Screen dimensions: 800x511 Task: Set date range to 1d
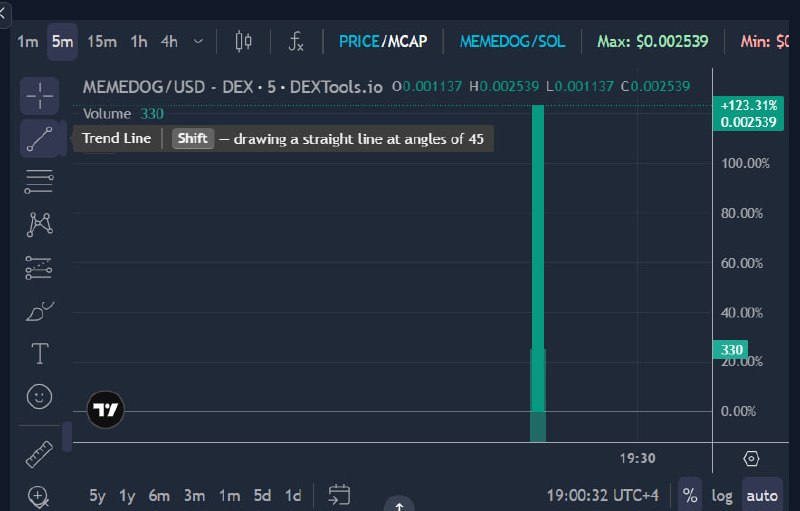293,495
